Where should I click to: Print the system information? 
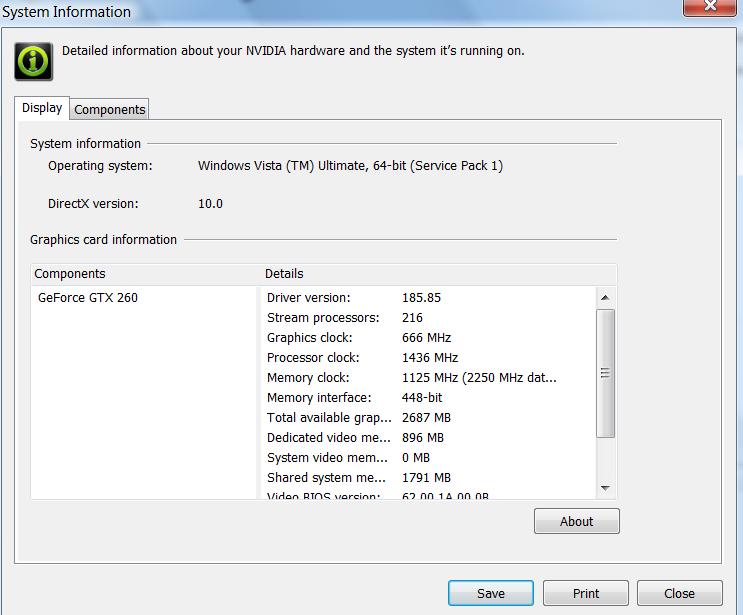[x=586, y=593]
